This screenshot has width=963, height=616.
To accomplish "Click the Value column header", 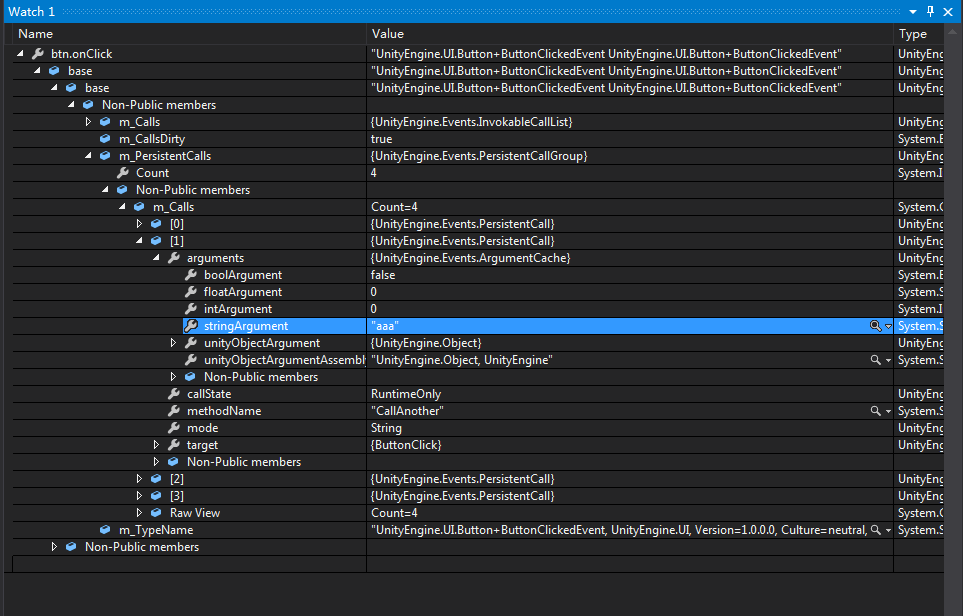I will click(x=630, y=34).
